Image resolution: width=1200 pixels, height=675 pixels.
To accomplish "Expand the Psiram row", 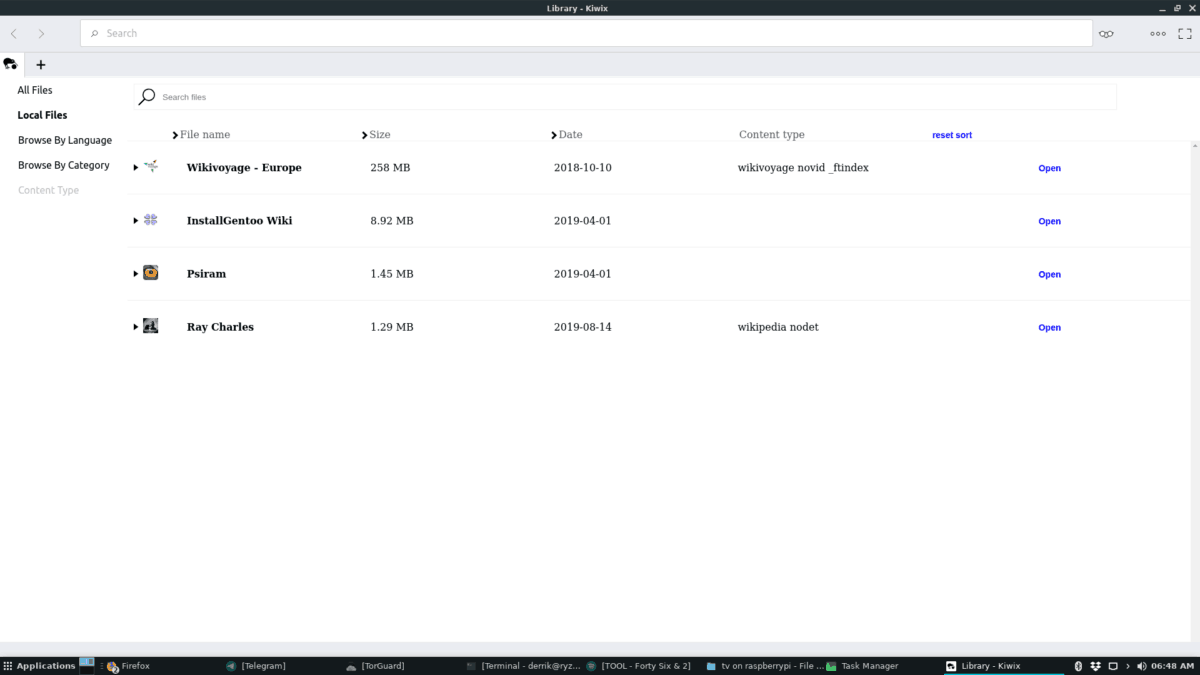I will [136, 274].
